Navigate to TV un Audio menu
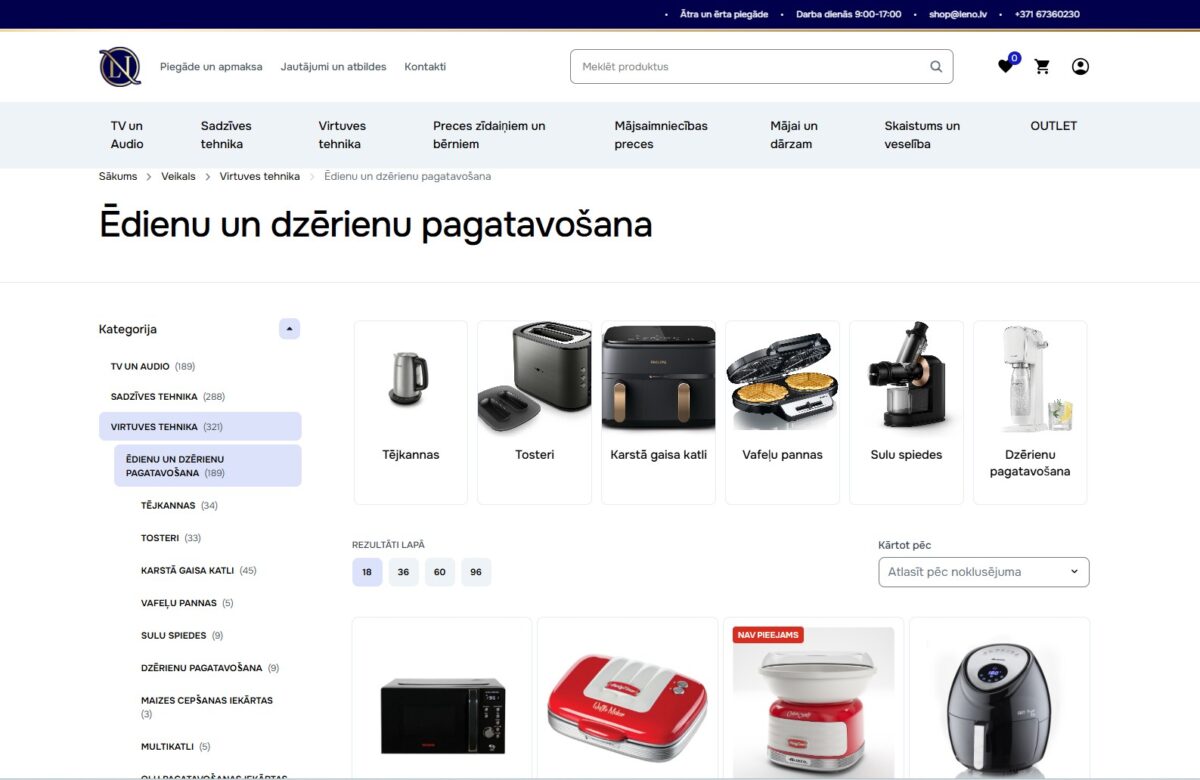The width and height of the screenshot is (1200, 780). [x=127, y=134]
